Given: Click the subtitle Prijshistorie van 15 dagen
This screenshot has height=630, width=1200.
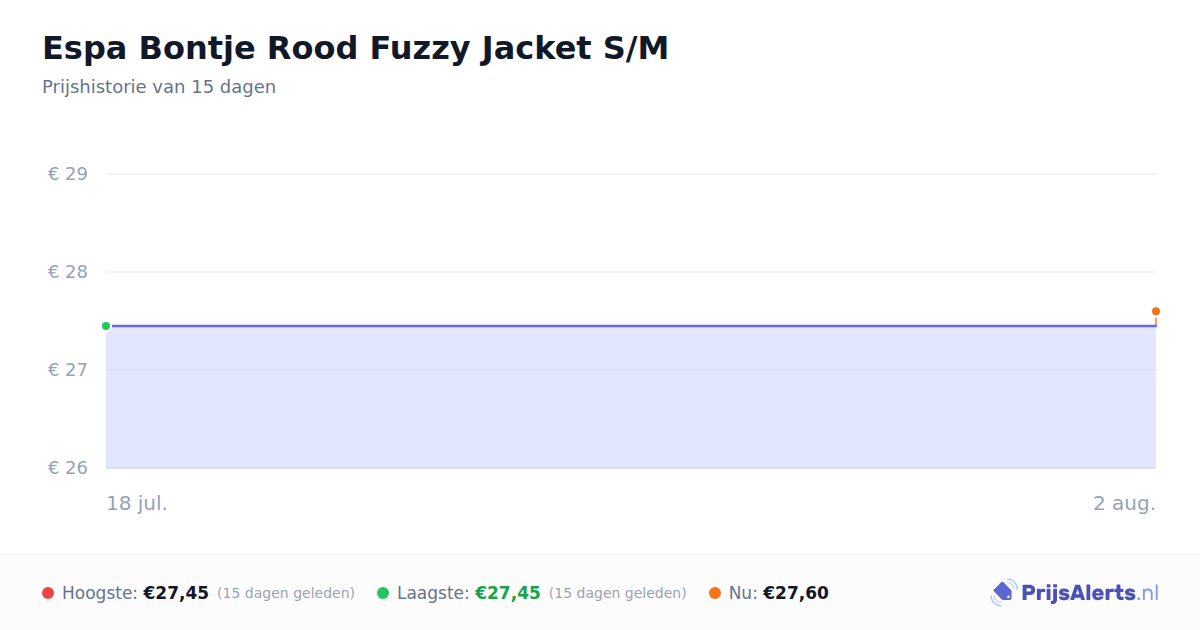Looking at the screenshot, I should (x=159, y=87).
